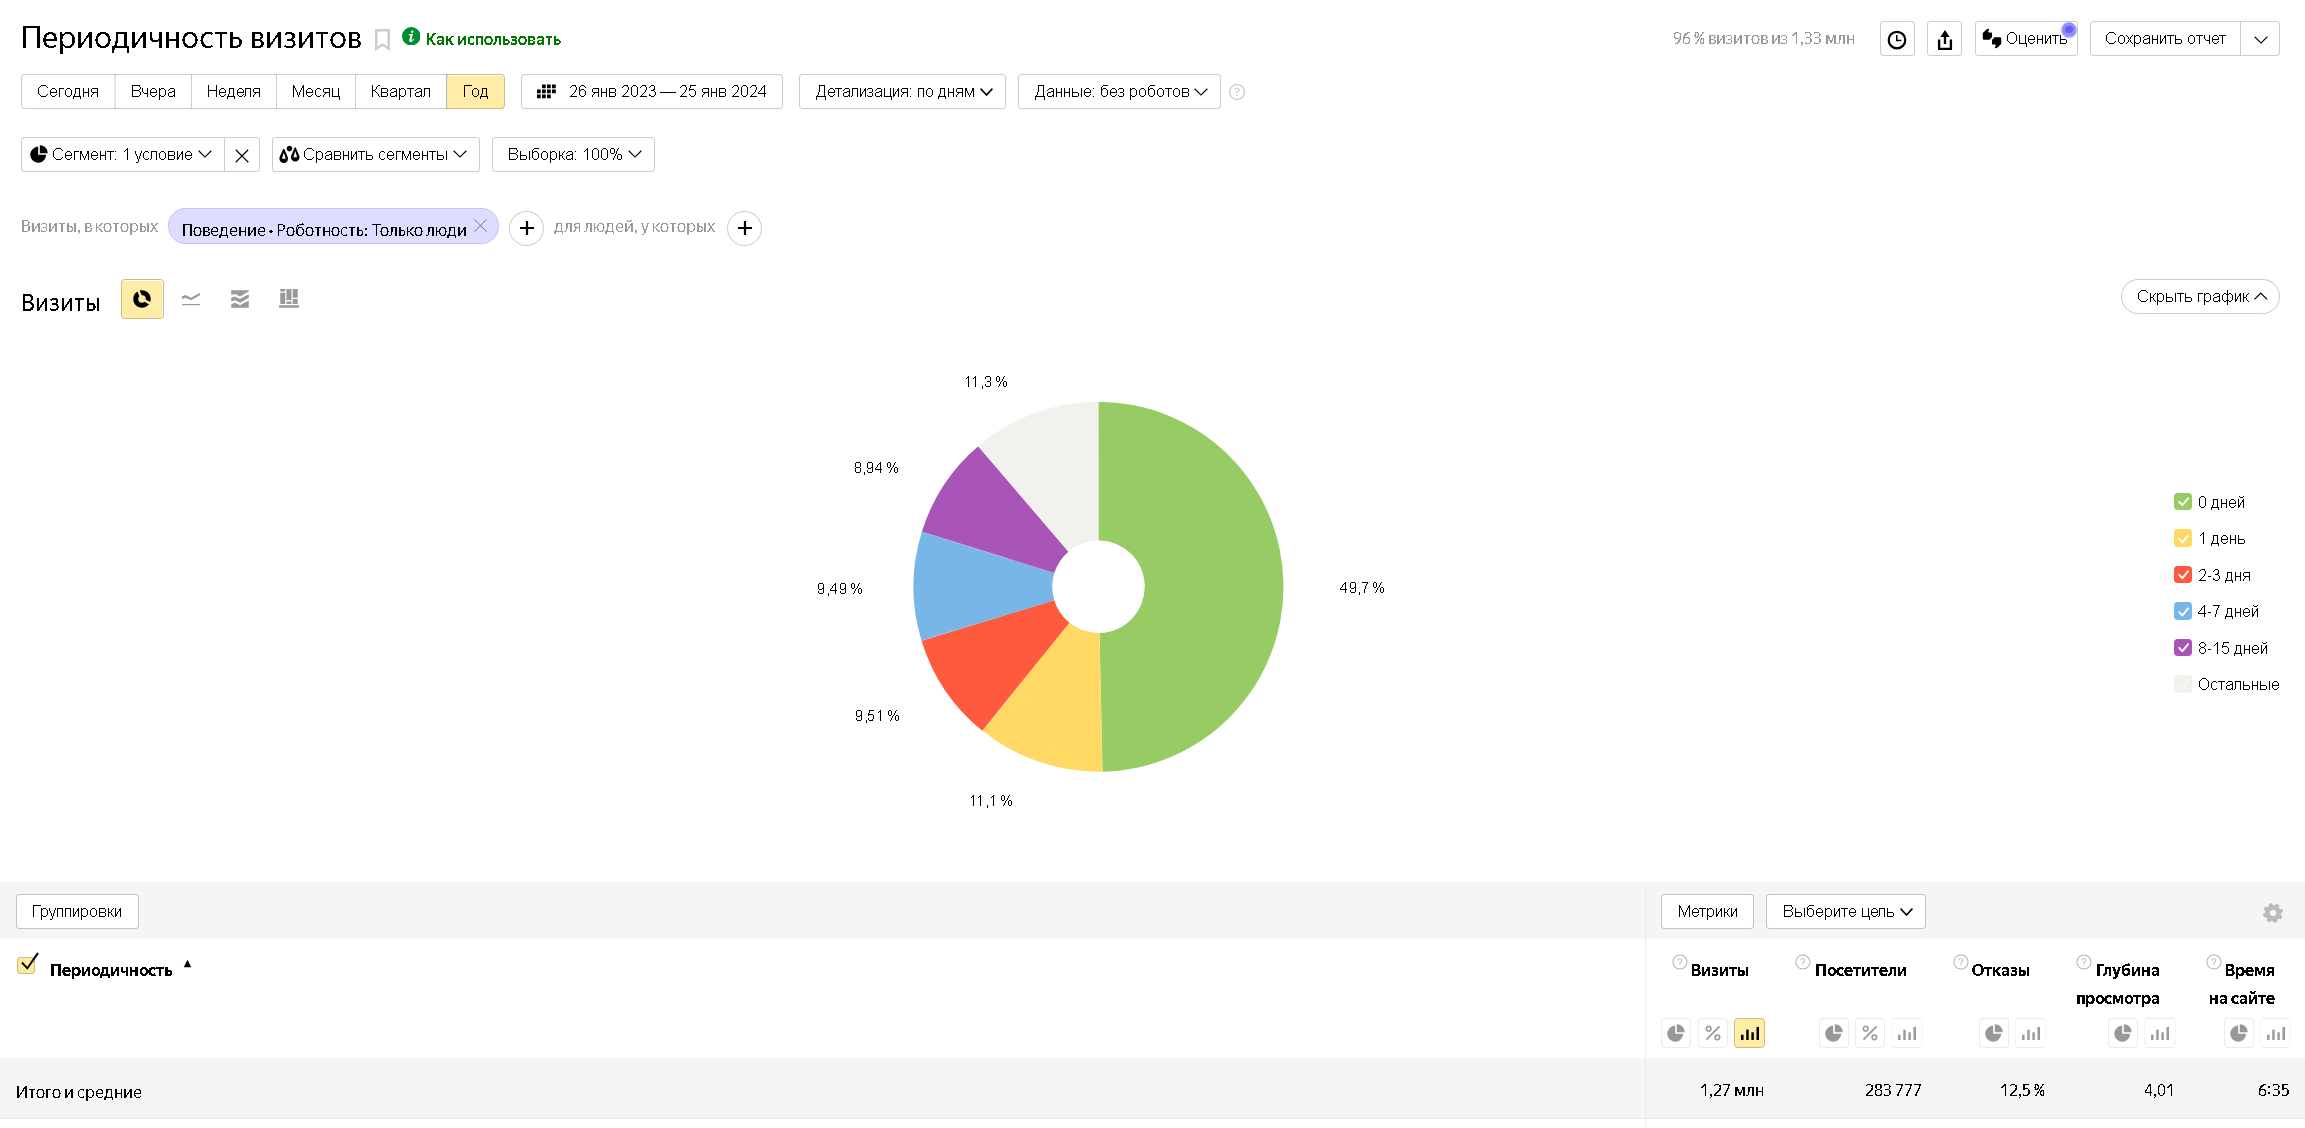
Task: Click the bookmark icon beside report title
Action: tap(382, 40)
